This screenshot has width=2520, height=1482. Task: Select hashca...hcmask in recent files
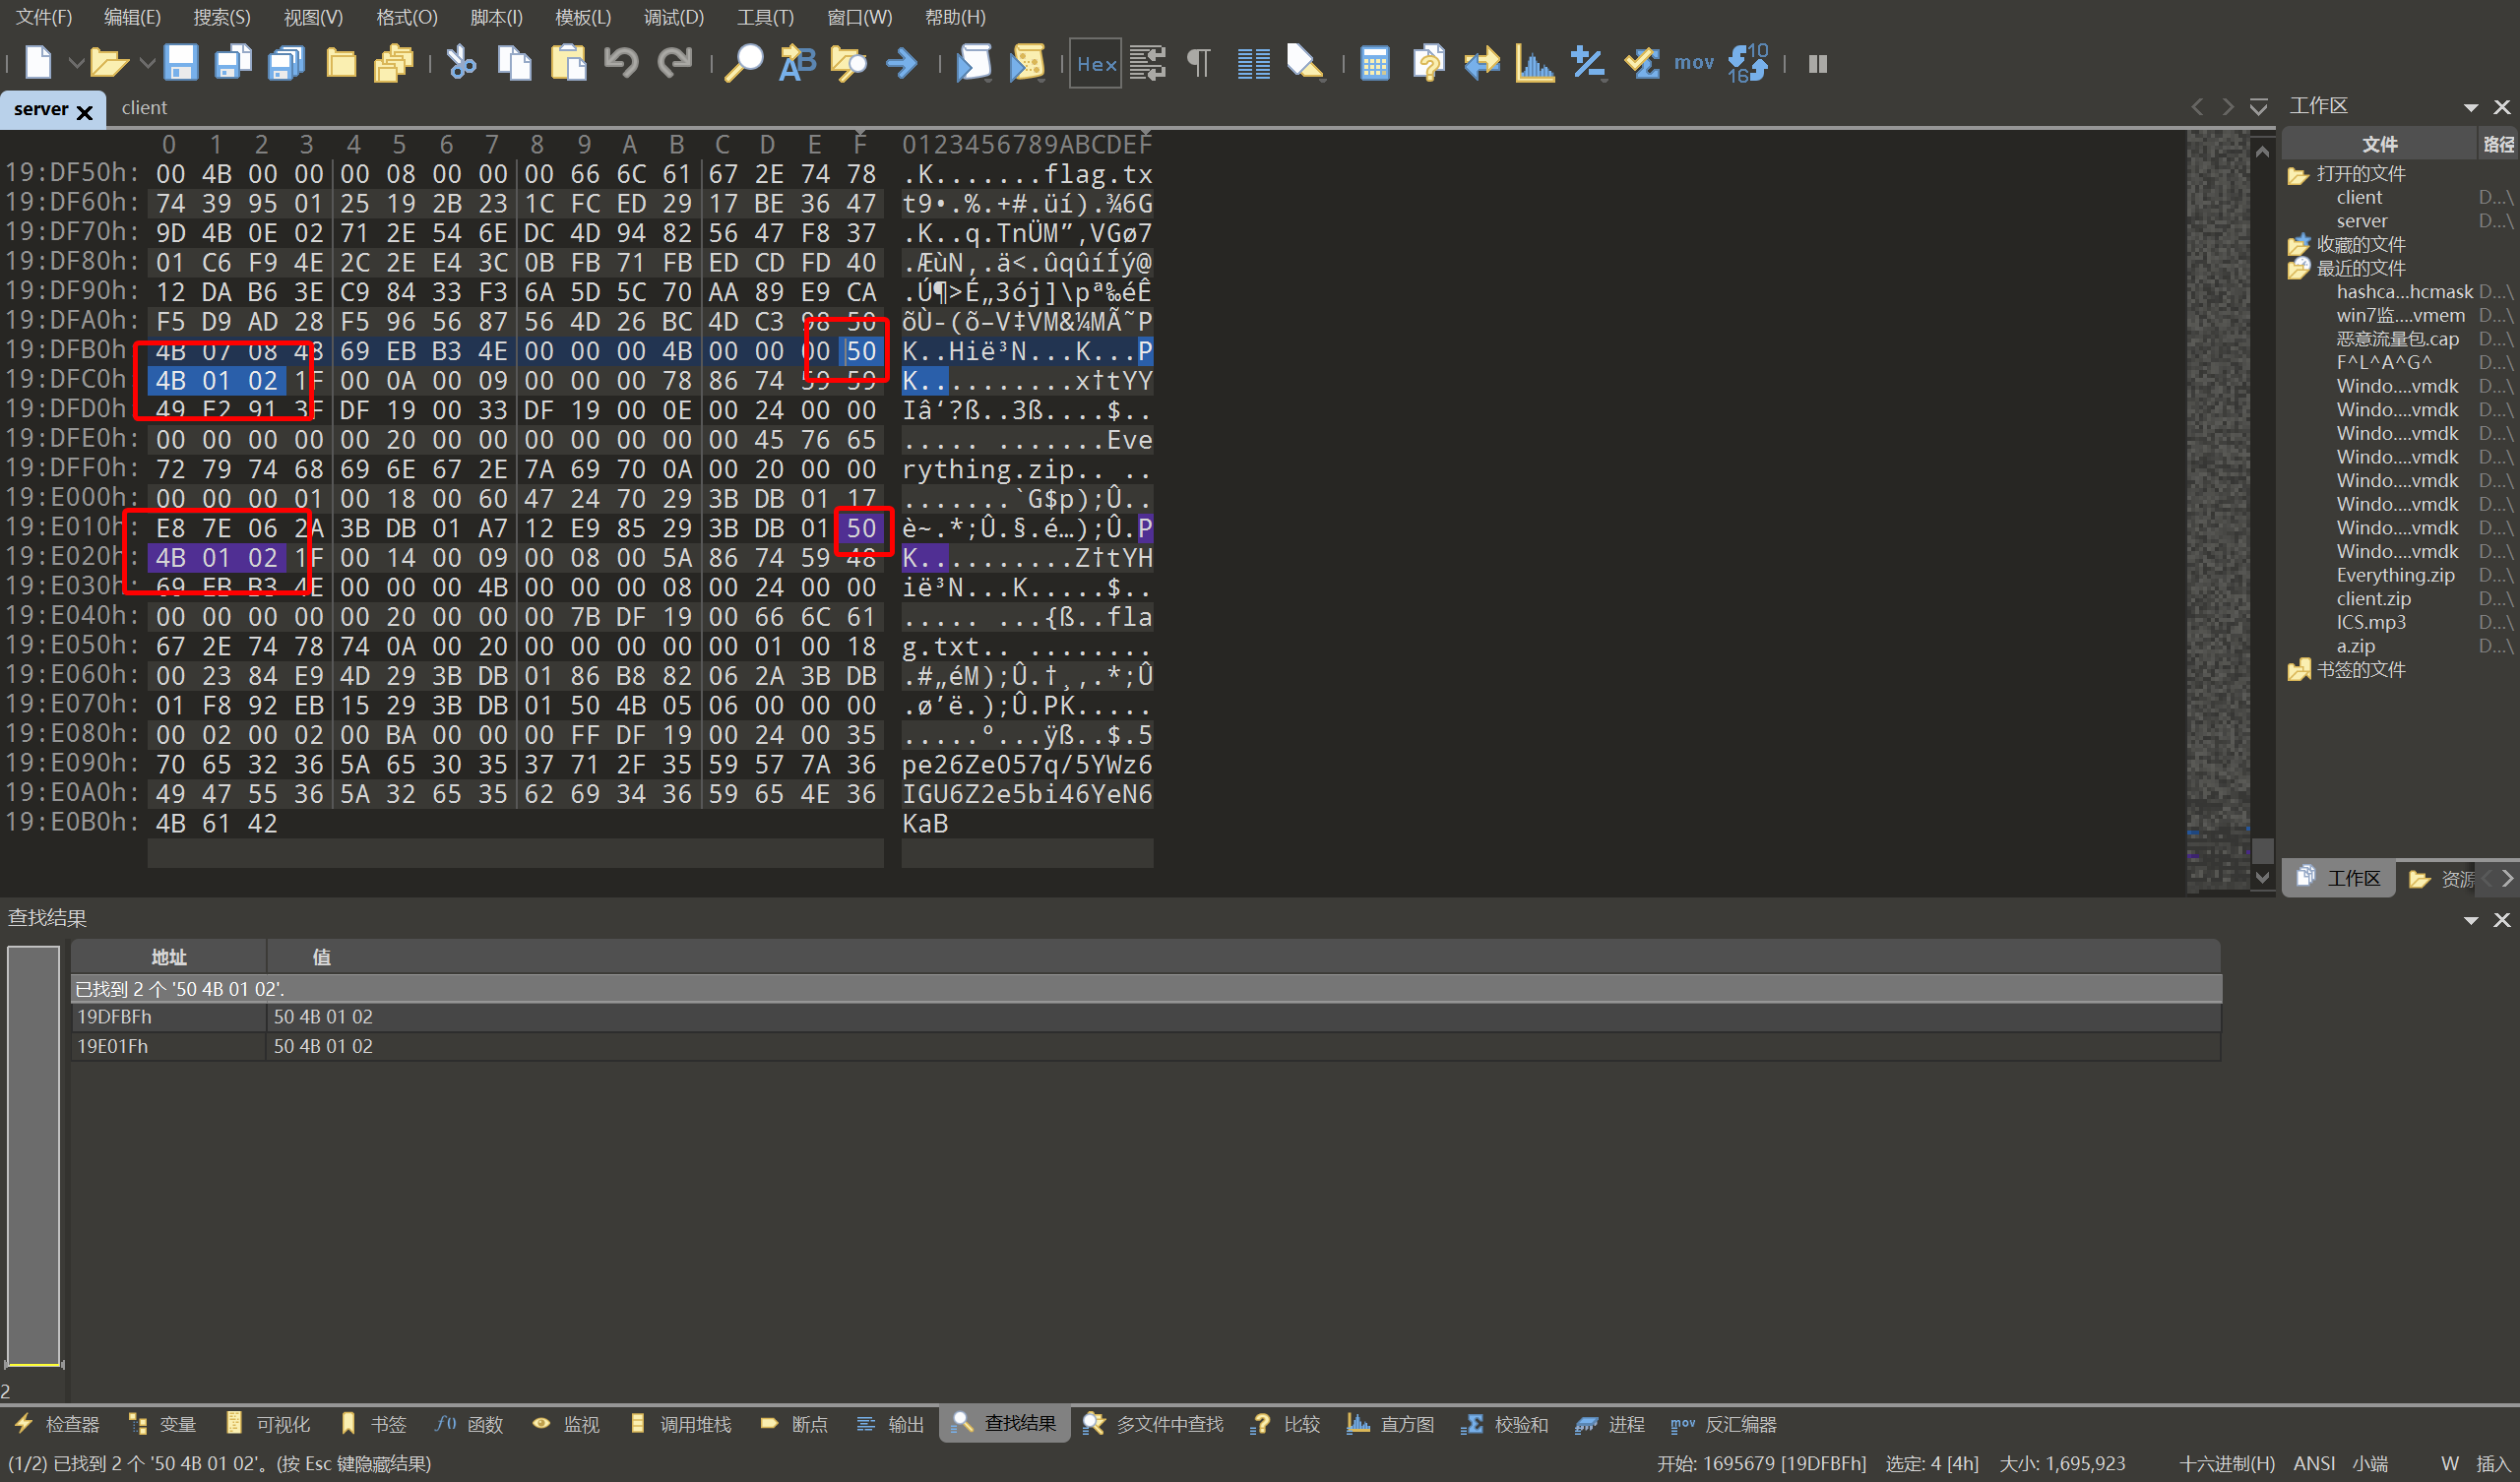pyautogui.click(x=2404, y=292)
